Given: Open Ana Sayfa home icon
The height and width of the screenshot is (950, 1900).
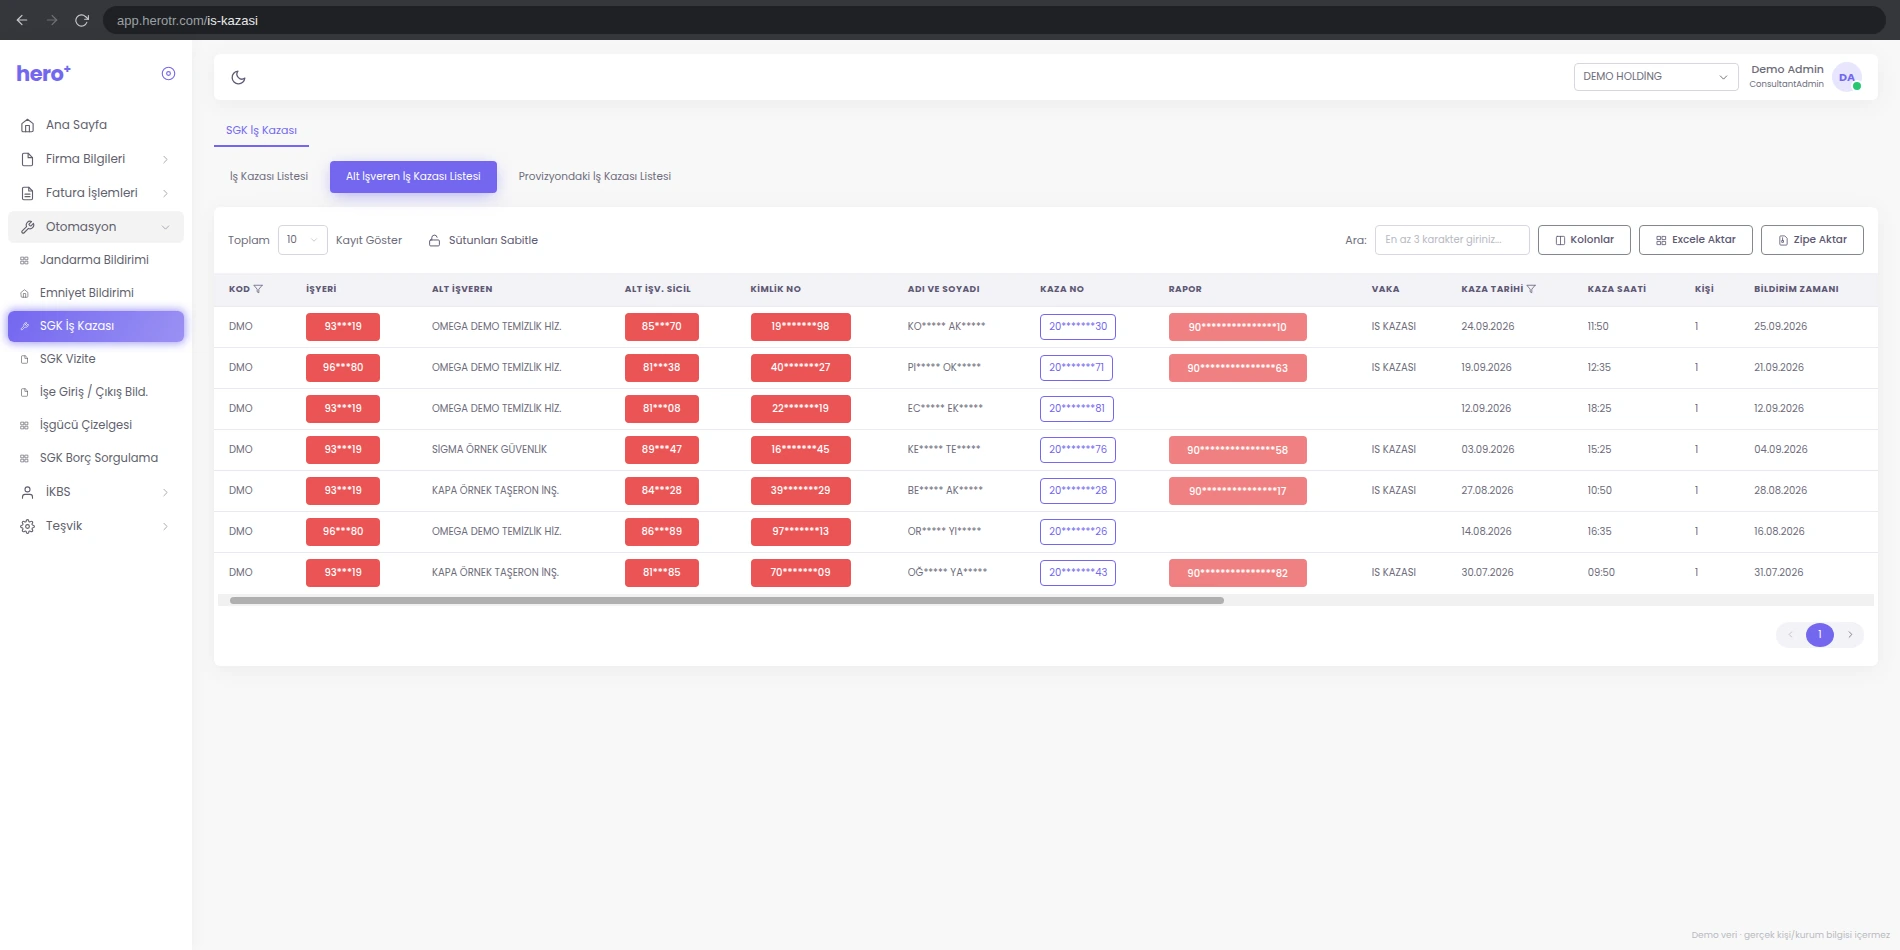Looking at the screenshot, I should coord(28,125).
